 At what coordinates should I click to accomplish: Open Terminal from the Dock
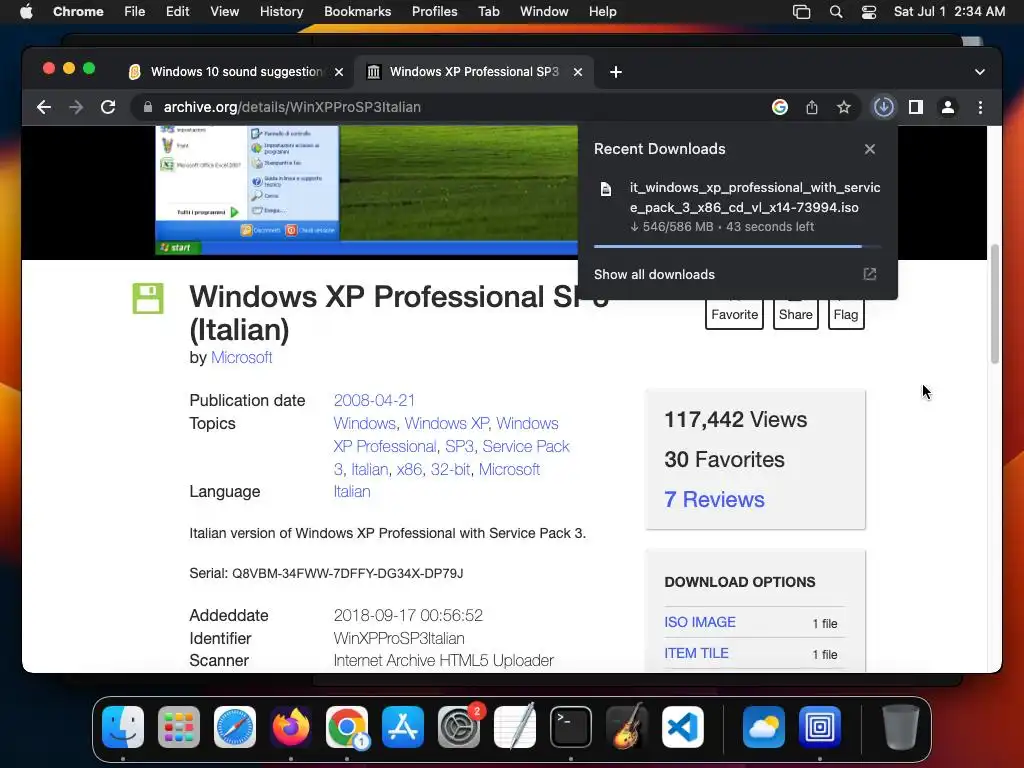click(x=571, y=727)
